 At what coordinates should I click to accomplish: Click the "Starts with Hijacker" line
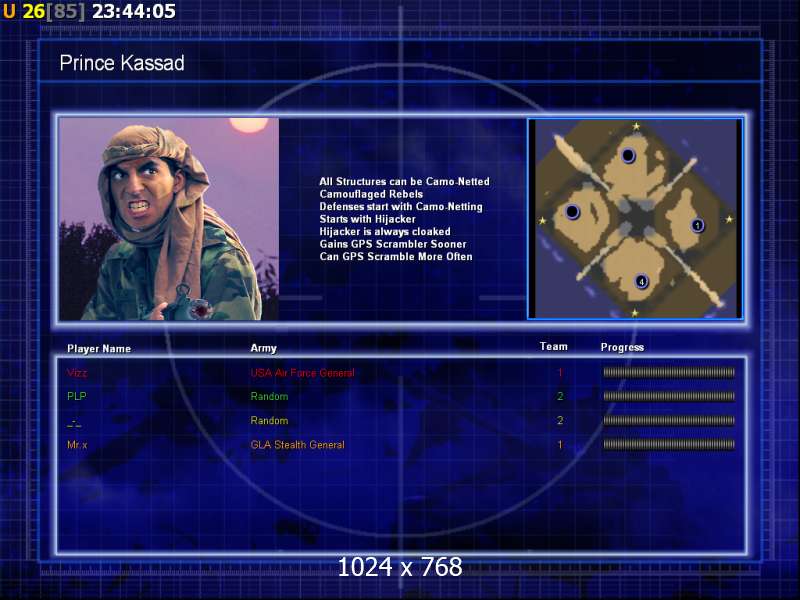pyautogui.click(x=367, y=219)
